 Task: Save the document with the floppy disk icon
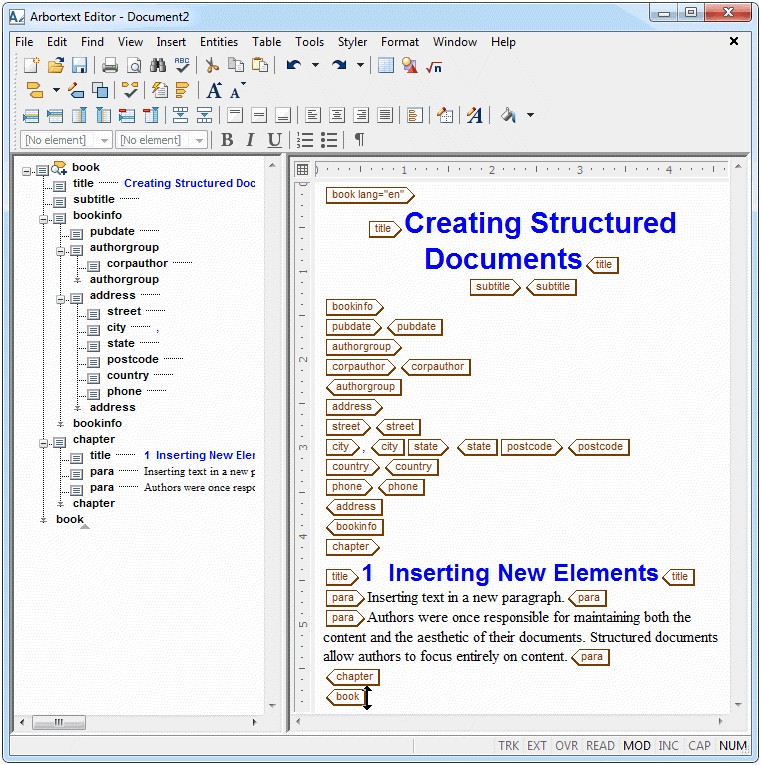[79, 65]
